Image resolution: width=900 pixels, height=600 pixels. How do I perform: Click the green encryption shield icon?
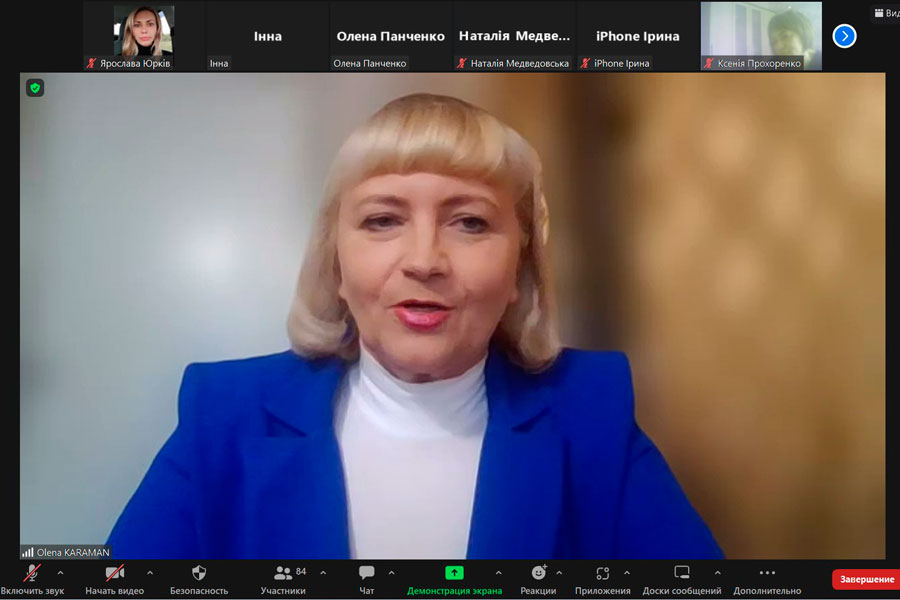(x=35, y=88)
